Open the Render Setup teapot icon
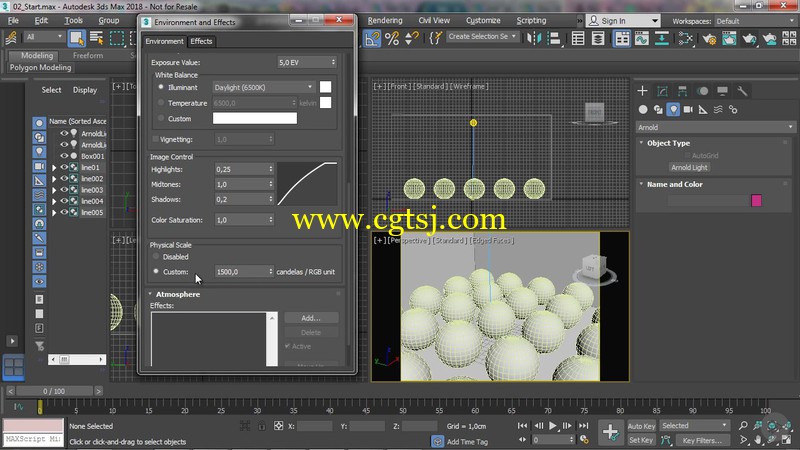Viewport: 800px width, 450px height. tap(709, 38)
